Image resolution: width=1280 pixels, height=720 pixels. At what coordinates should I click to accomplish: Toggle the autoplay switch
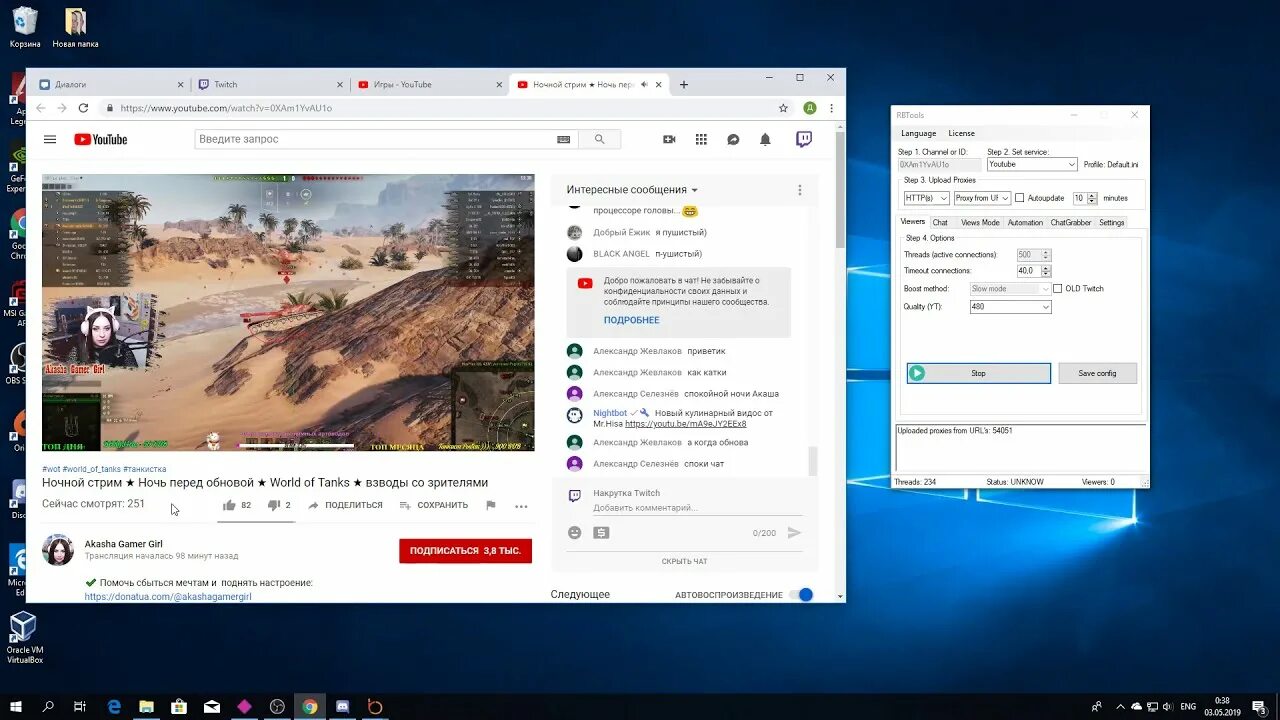click(x=801, y=595)
